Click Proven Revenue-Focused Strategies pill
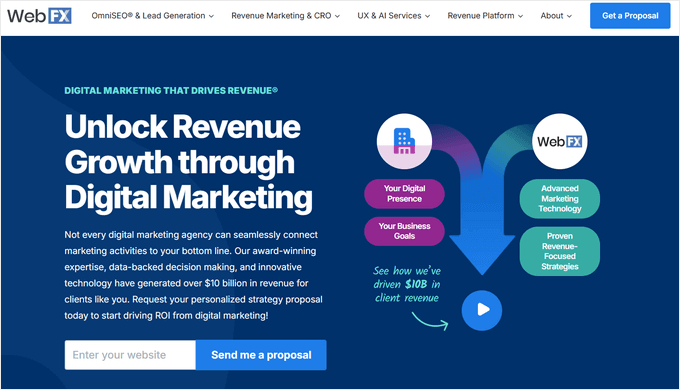Image resolution: width=680 pixels, height=390 pixels. point(559,251)
